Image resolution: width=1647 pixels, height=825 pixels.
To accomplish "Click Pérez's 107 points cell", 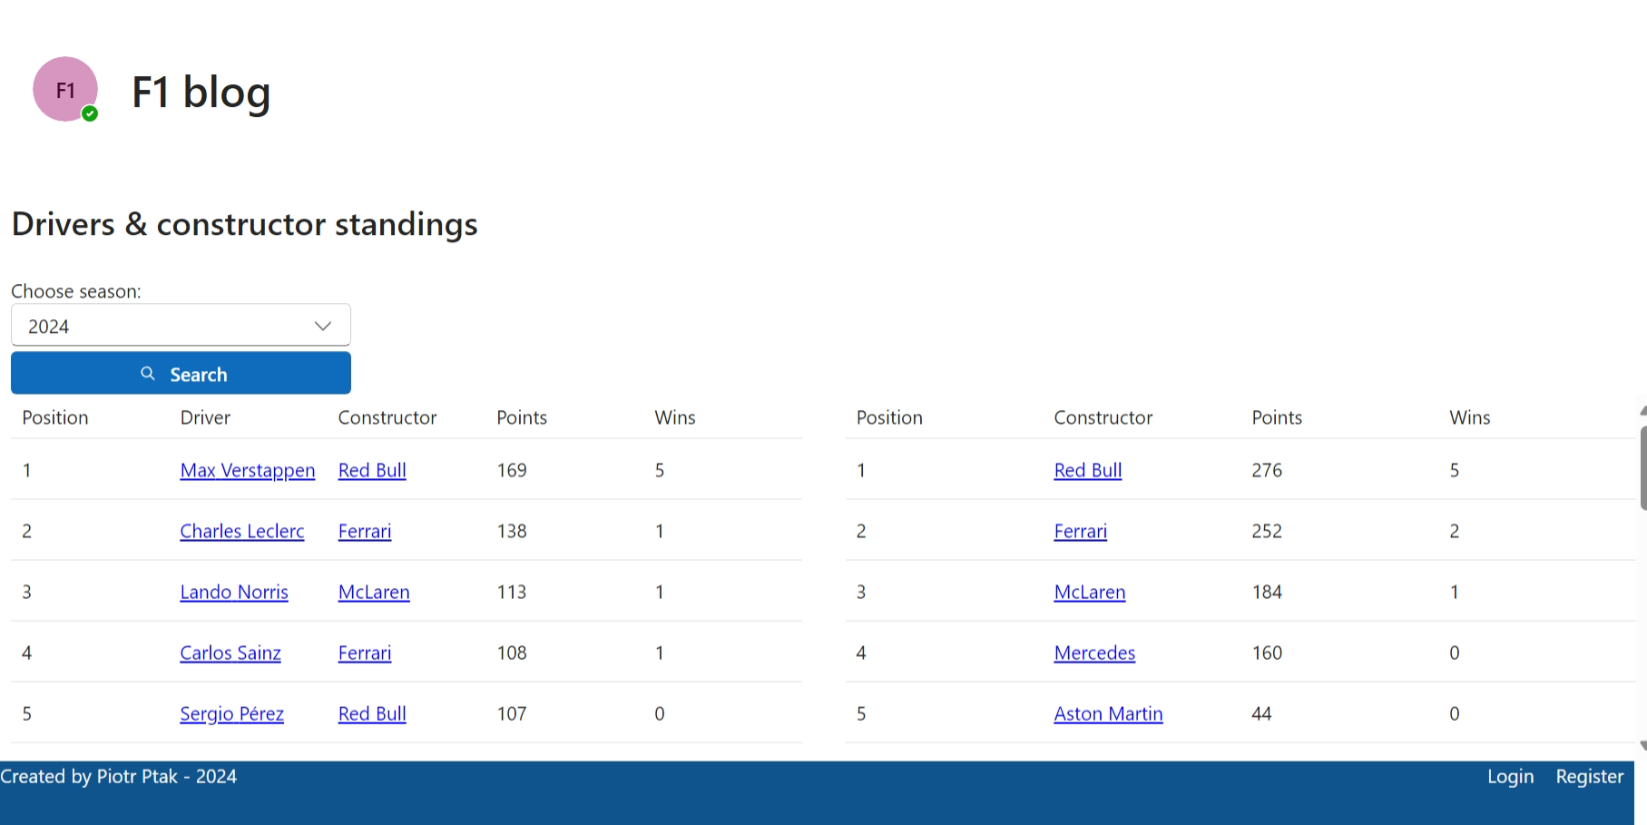I will [x=512, y=714].
